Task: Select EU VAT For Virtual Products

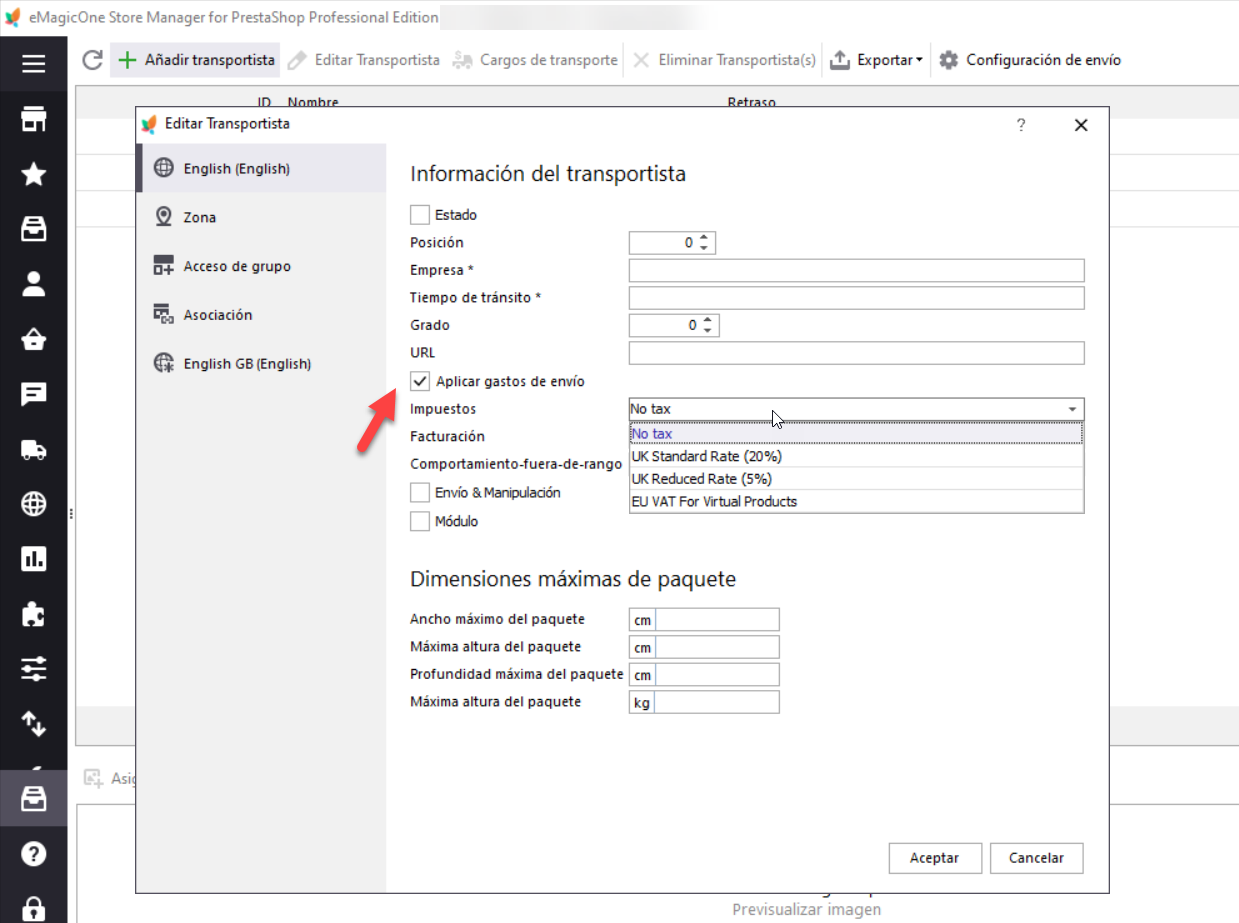Action: pyautogui.click(x=857, y=501)
